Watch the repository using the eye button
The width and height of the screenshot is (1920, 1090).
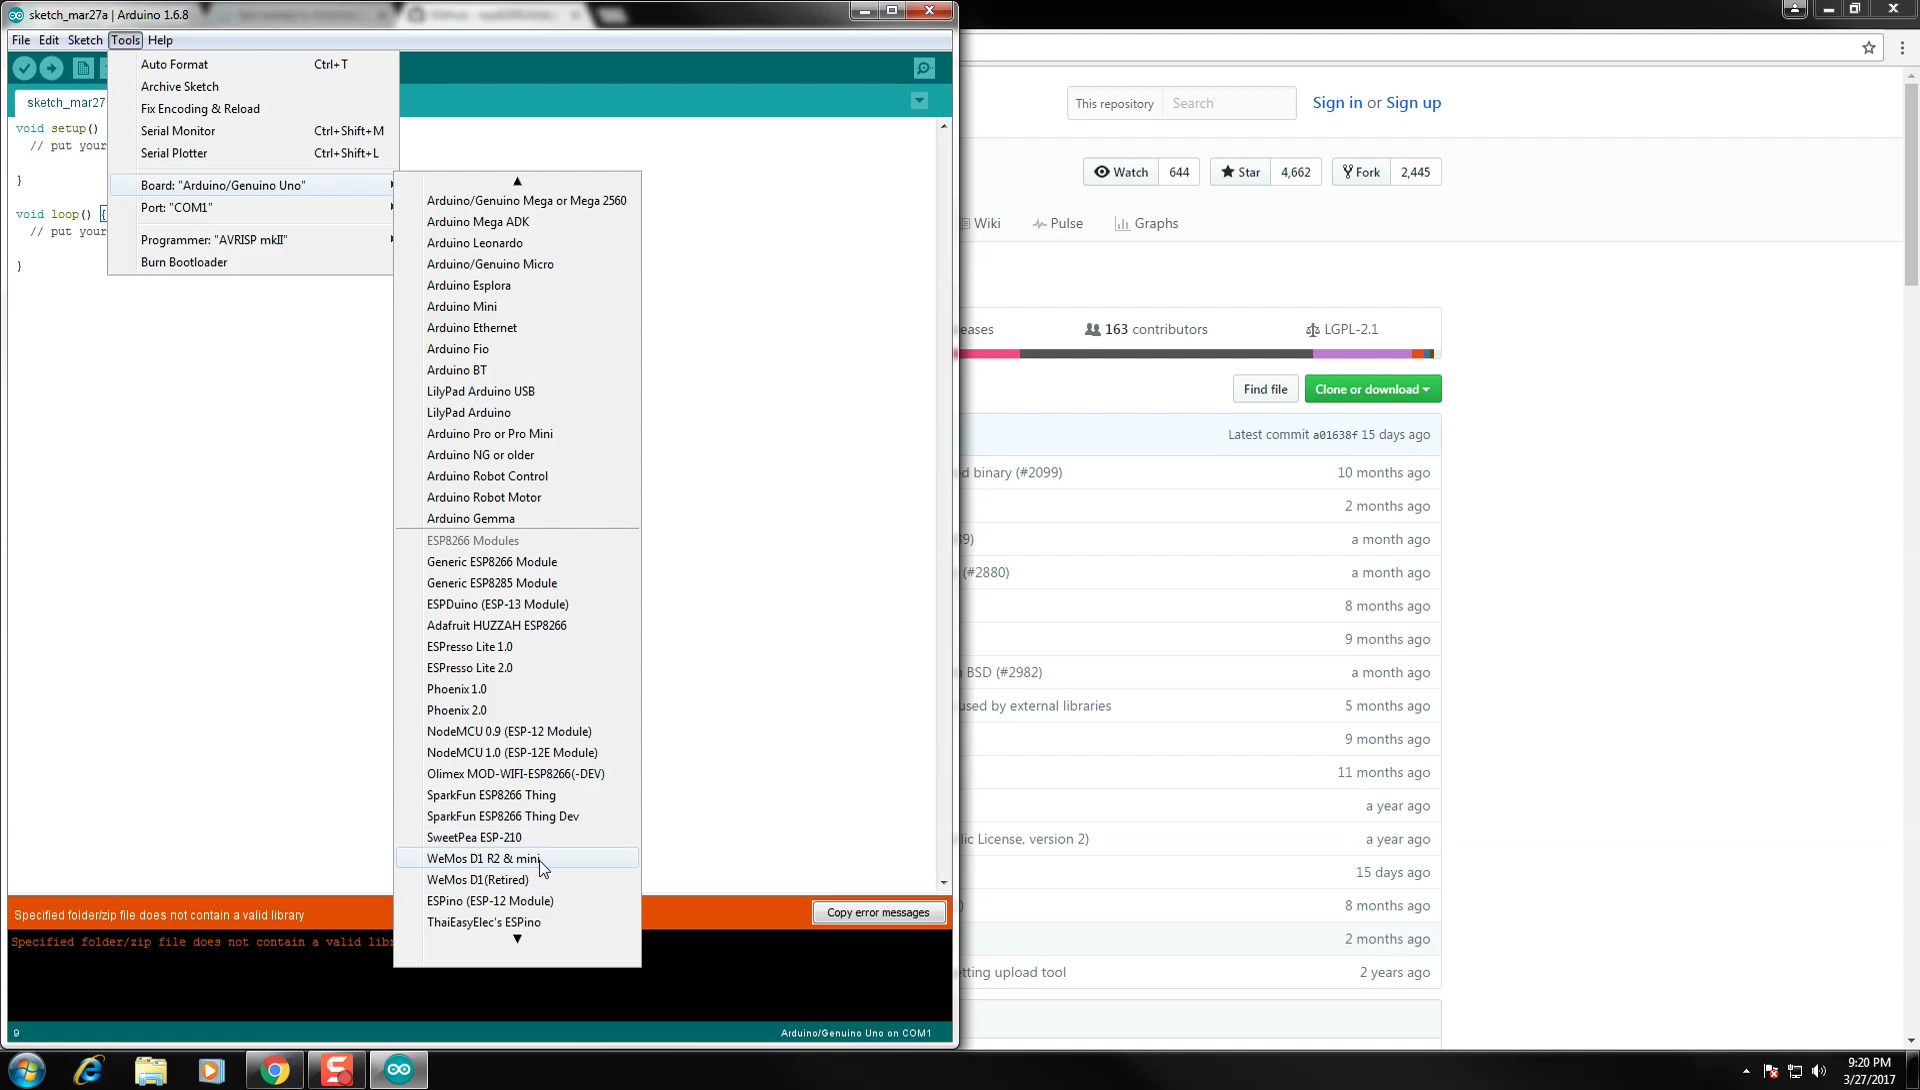1121,172
